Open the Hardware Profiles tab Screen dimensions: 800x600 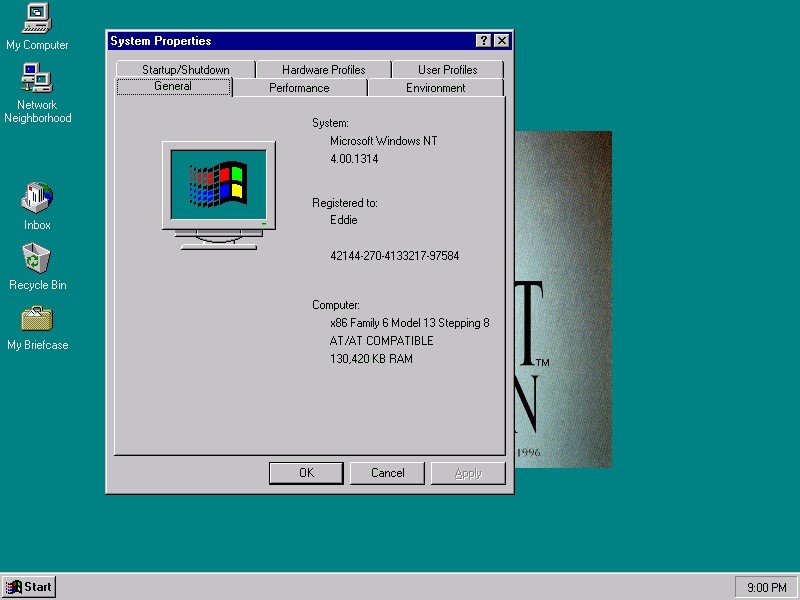323,70
